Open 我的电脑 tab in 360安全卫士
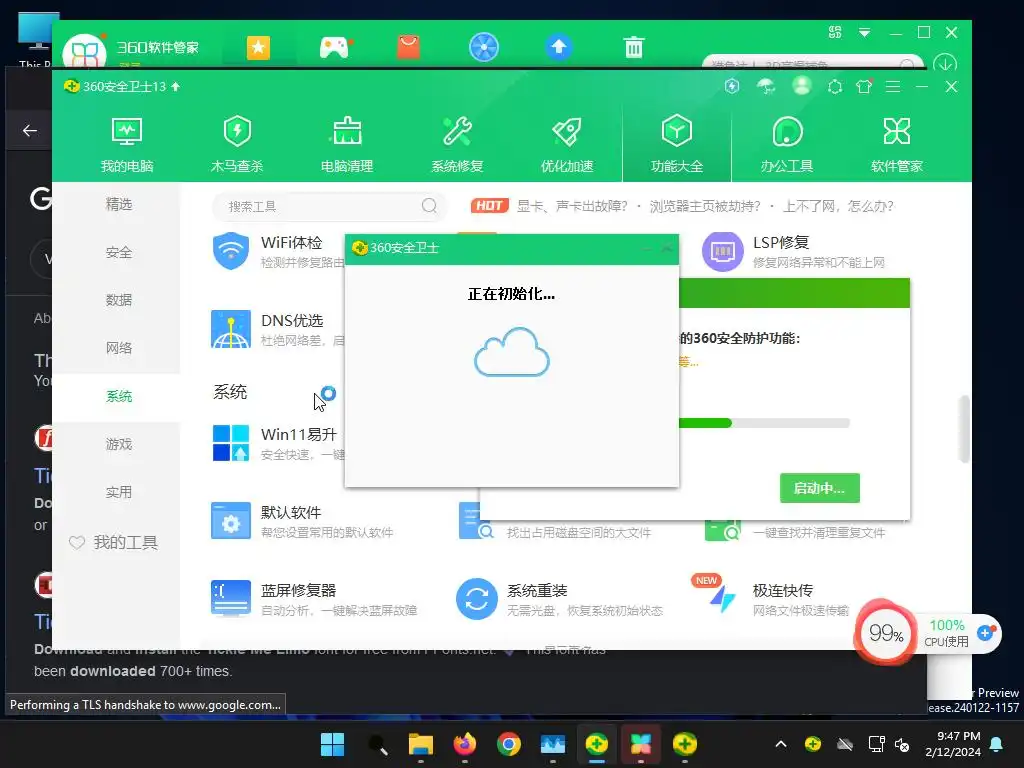Image resolution: width=1024 pixels, height=768 pixels. [x=127, y=145]
